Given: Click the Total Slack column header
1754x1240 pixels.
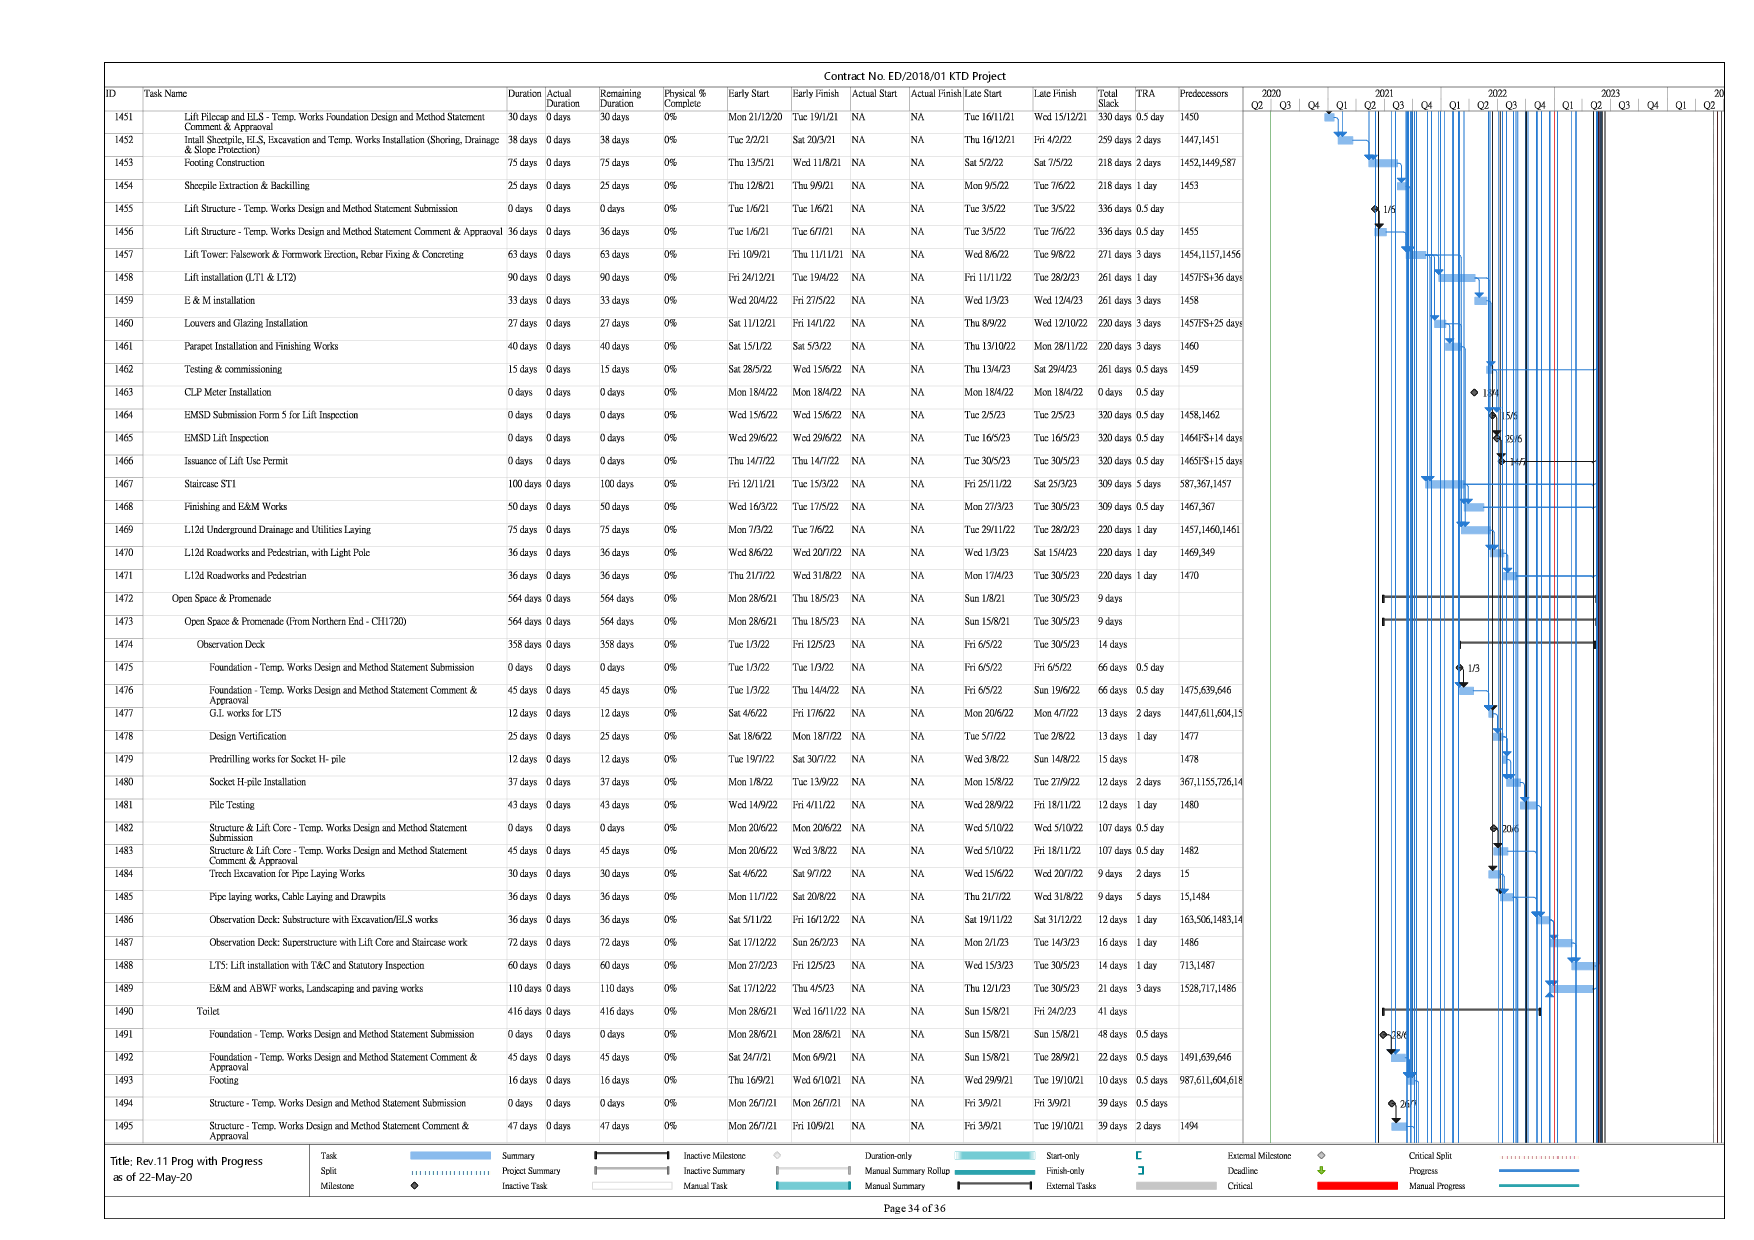Looking at the screenshot, I should 1108,98.
